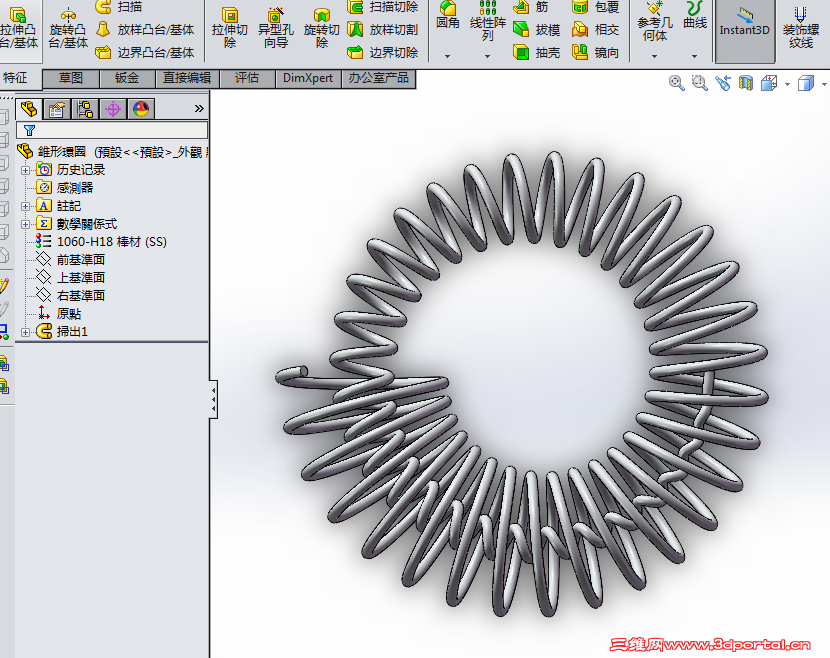Open the ConfigurationManager tab
The height and width of the screenshot is (658, 830).
click(85, 109)
